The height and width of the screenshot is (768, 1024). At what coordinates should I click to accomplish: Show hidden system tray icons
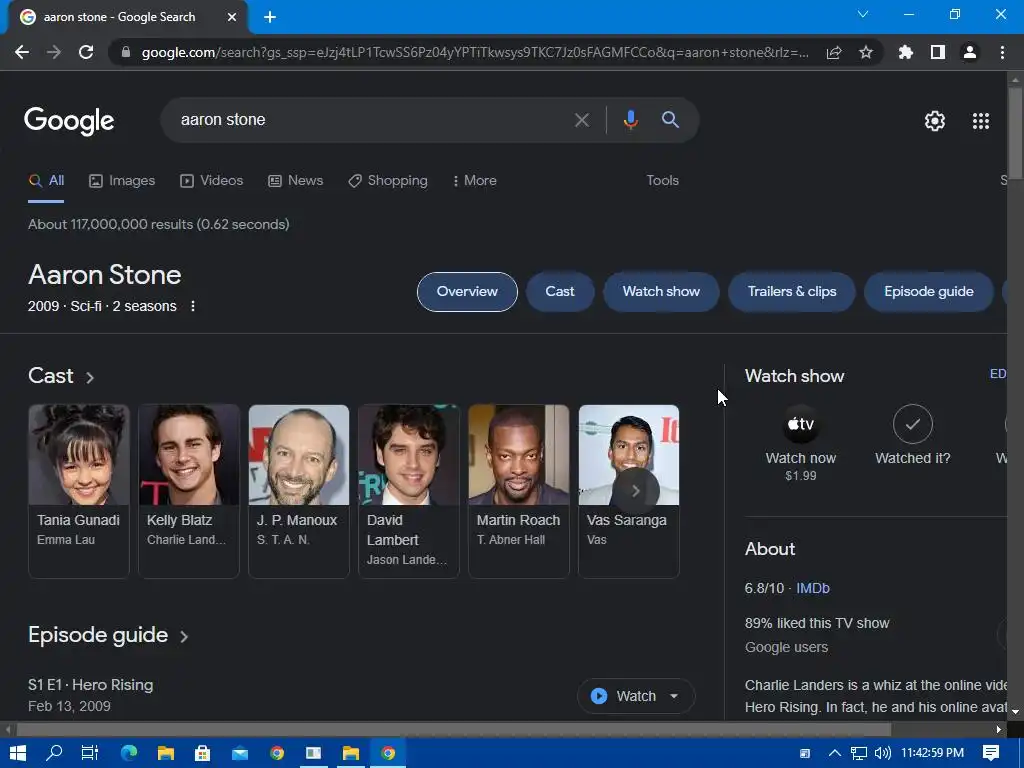pos(835,753)
